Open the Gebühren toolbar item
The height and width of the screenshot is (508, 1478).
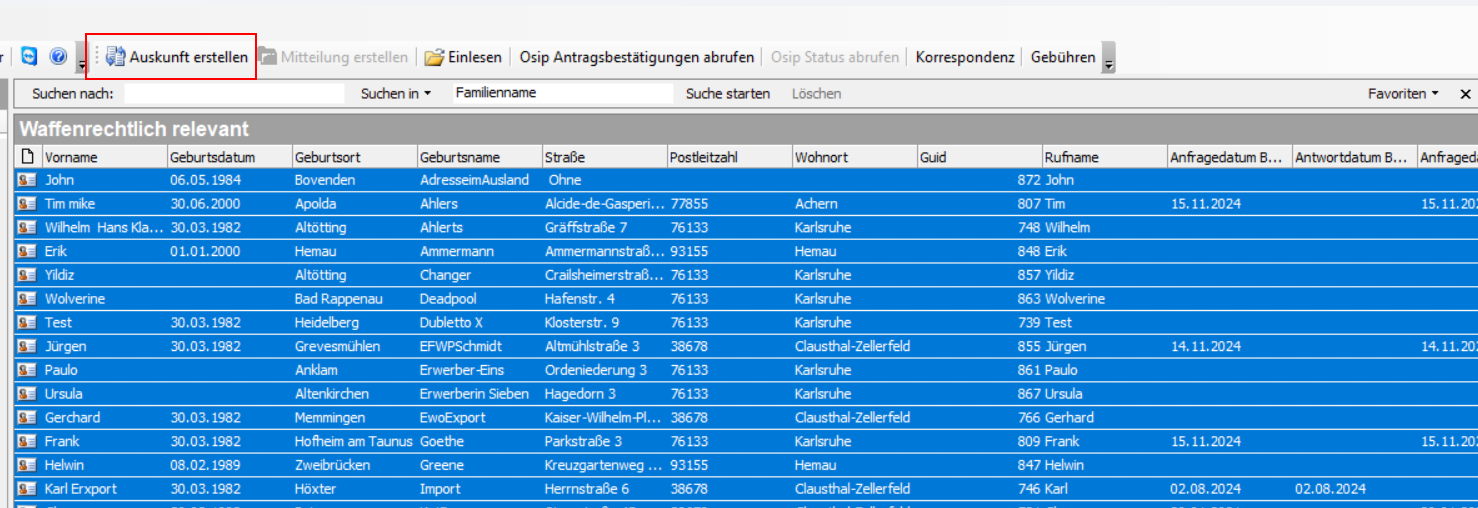(x=1063, y=57)
